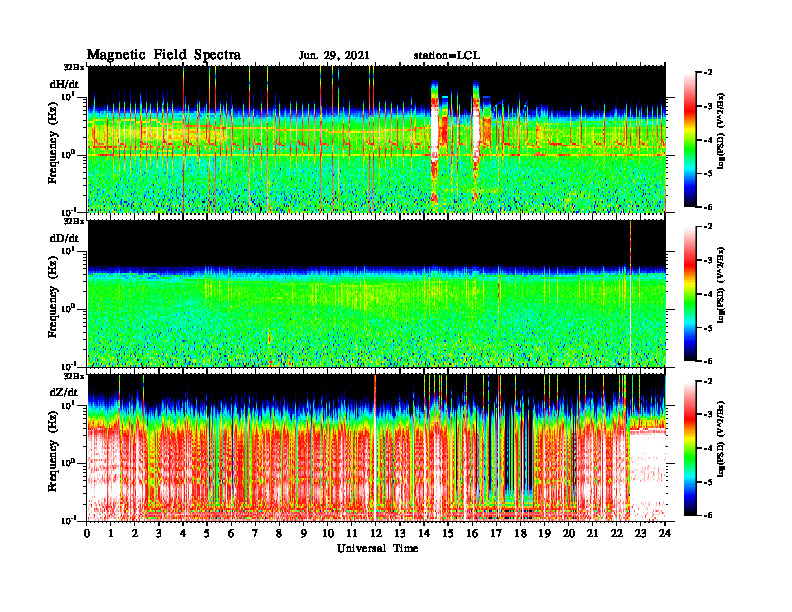
Task: Click the "Magnetic Field Spectra" title
Action: tap(164, 55)
